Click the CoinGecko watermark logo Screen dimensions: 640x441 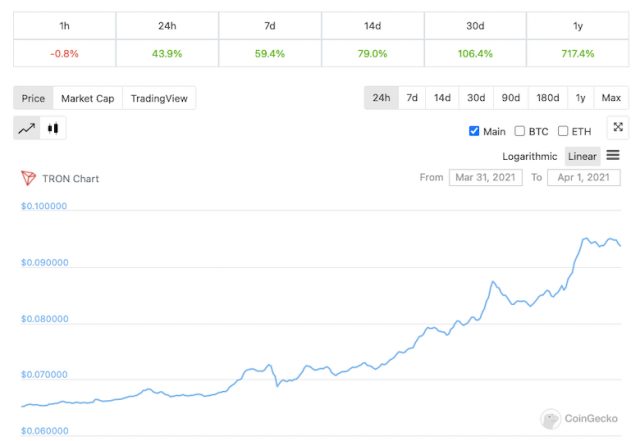[550, 419]
